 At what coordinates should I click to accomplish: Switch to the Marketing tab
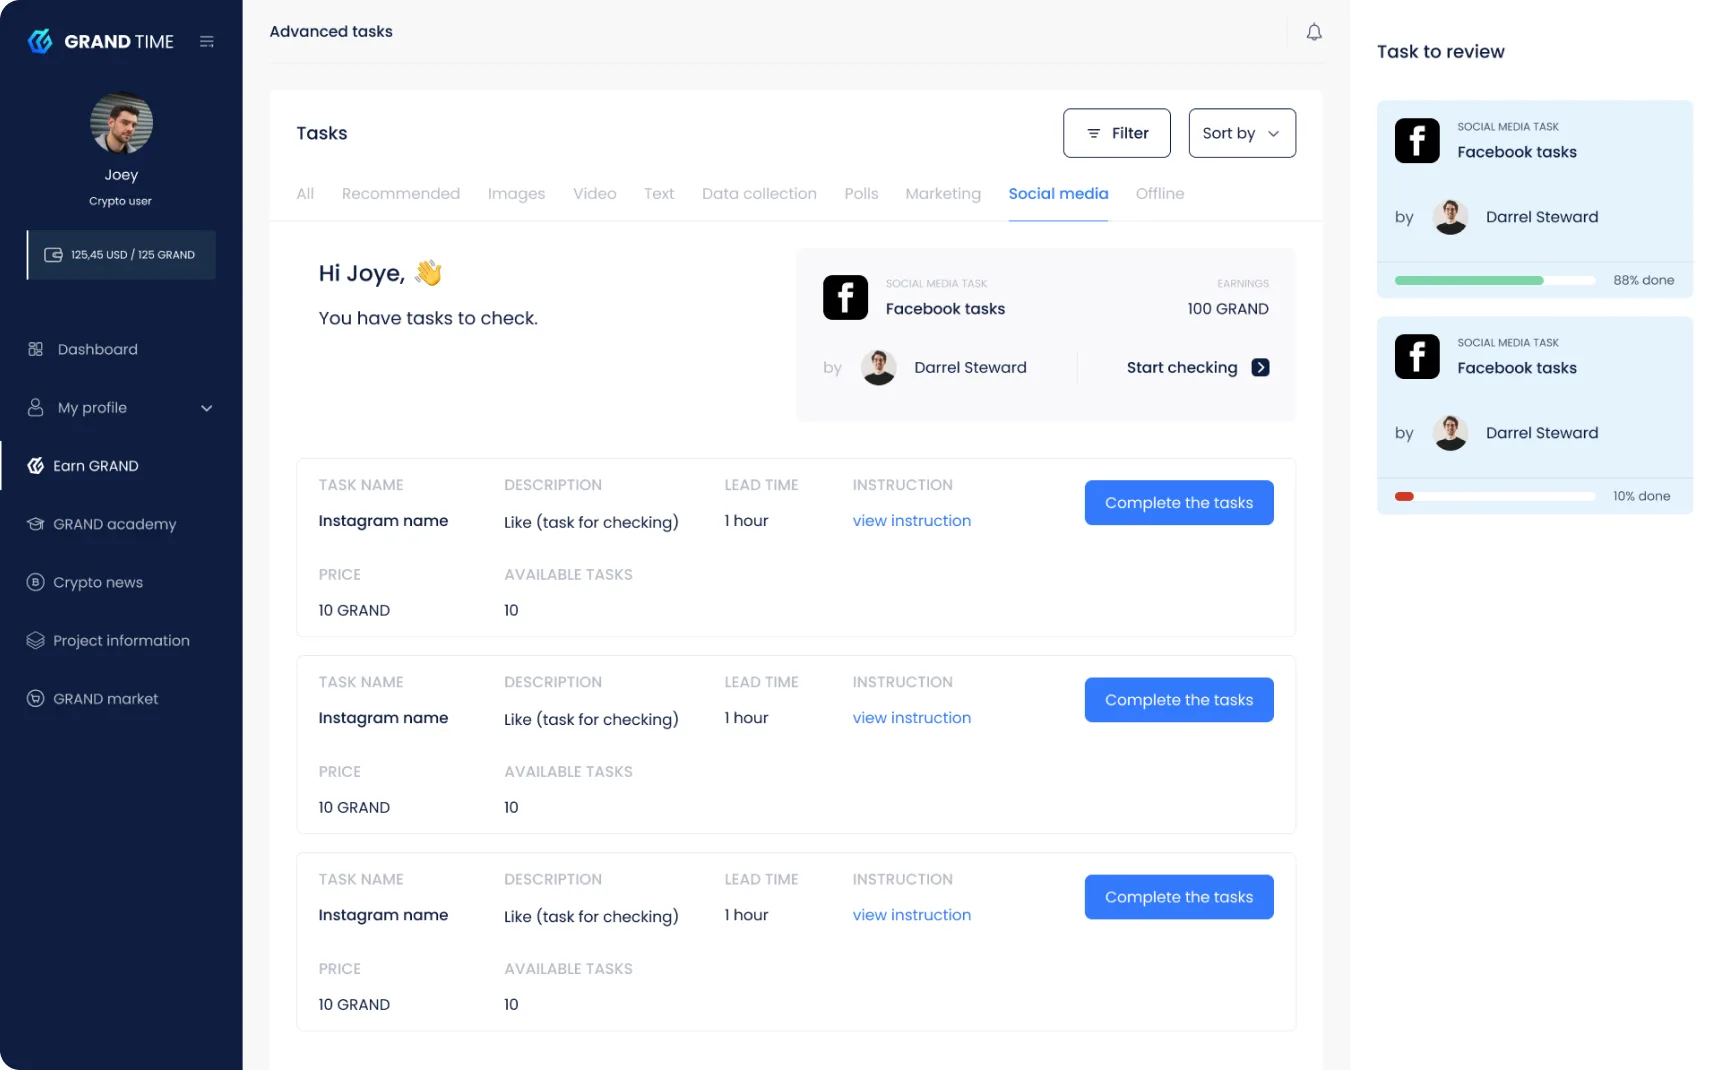943,194
